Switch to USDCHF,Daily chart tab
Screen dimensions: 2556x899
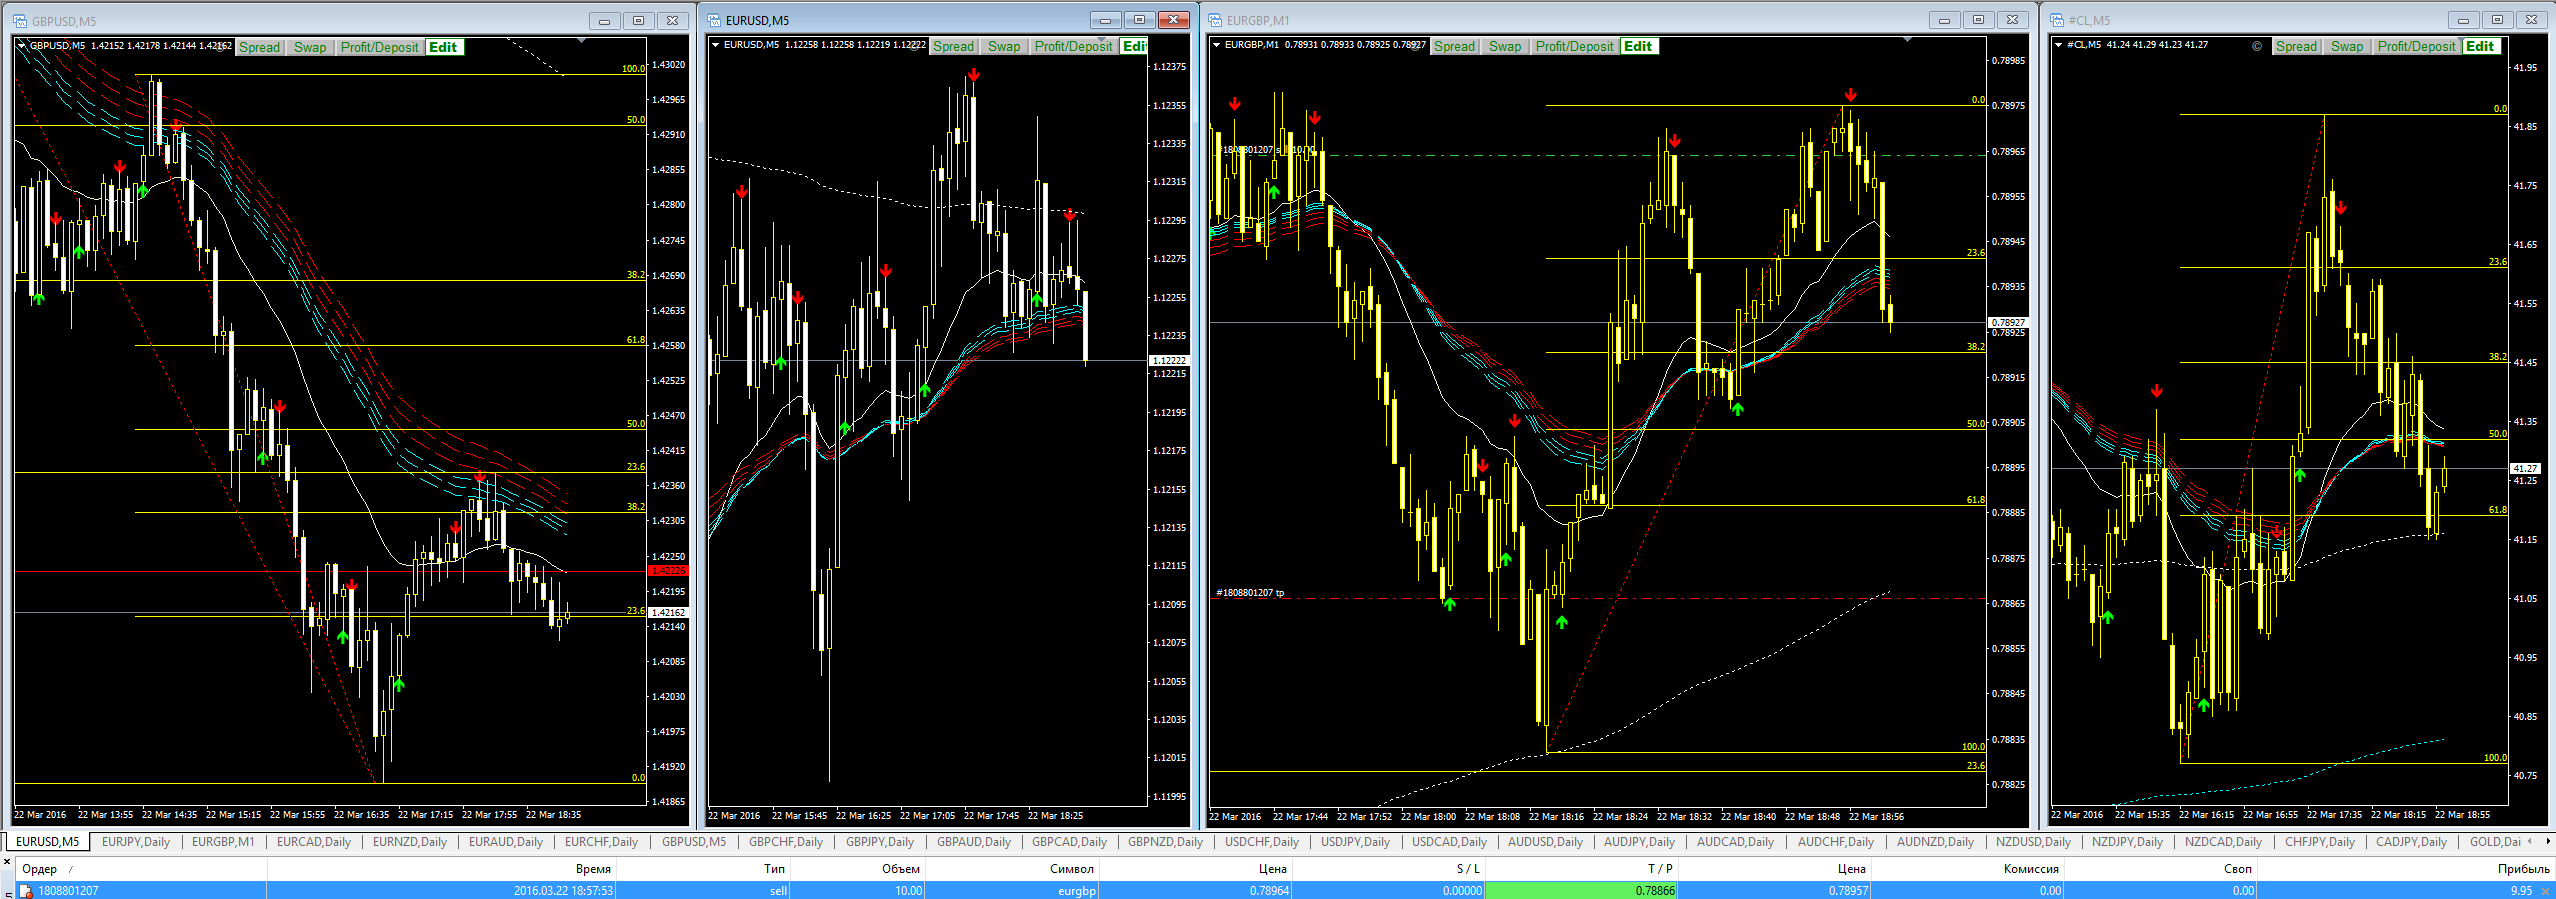pyautogui.click(x=1262, y=841)
